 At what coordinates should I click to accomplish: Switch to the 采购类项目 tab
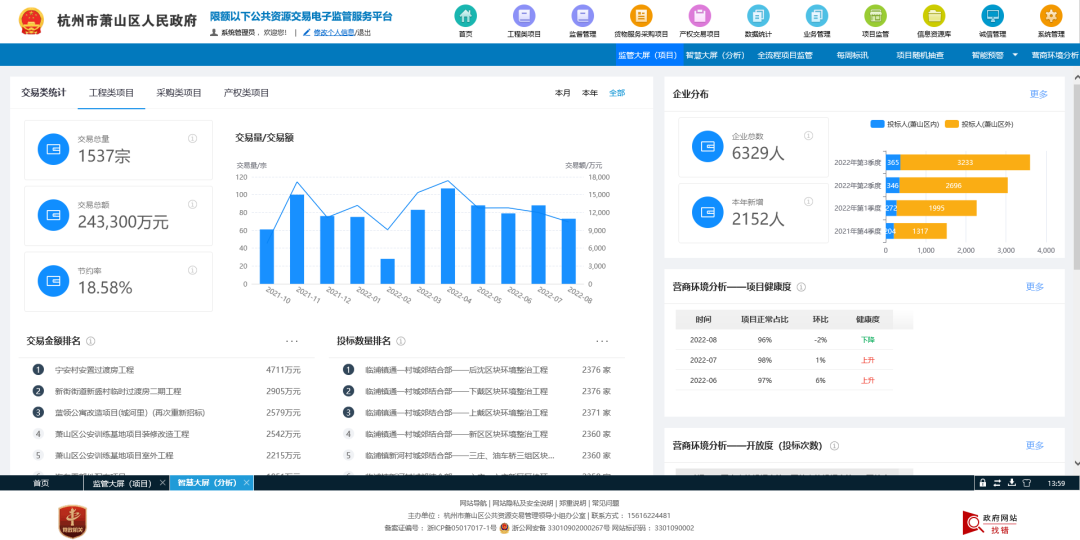click(179, 93)
